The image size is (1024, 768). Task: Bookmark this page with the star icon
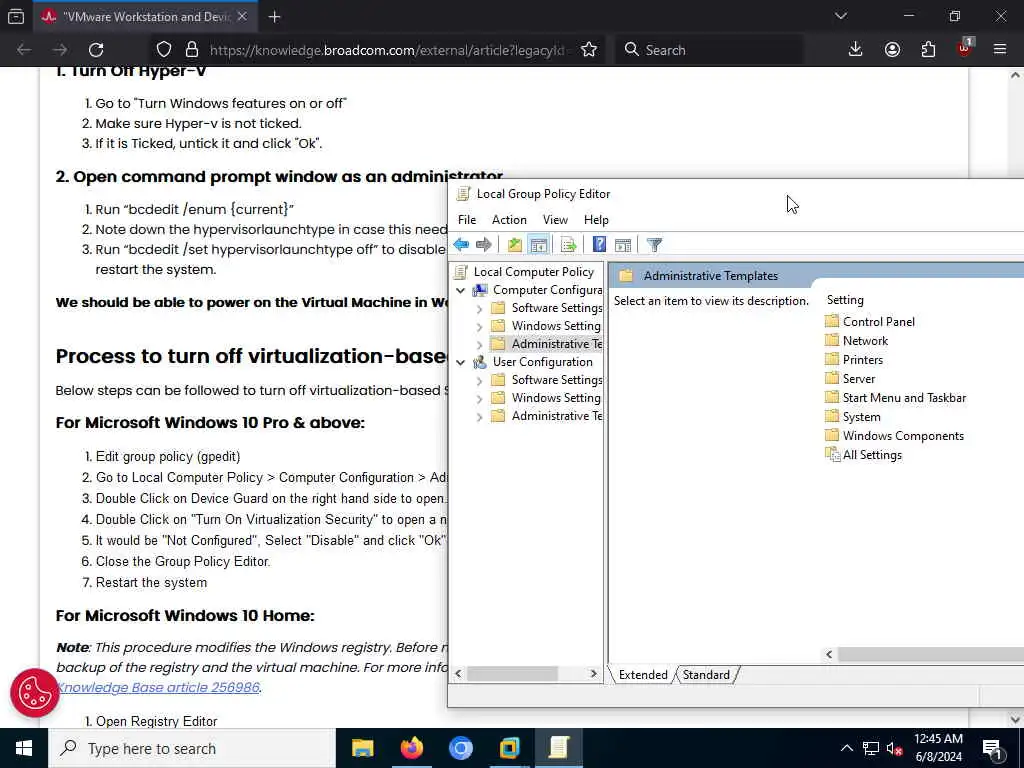(x=589, y=50)
